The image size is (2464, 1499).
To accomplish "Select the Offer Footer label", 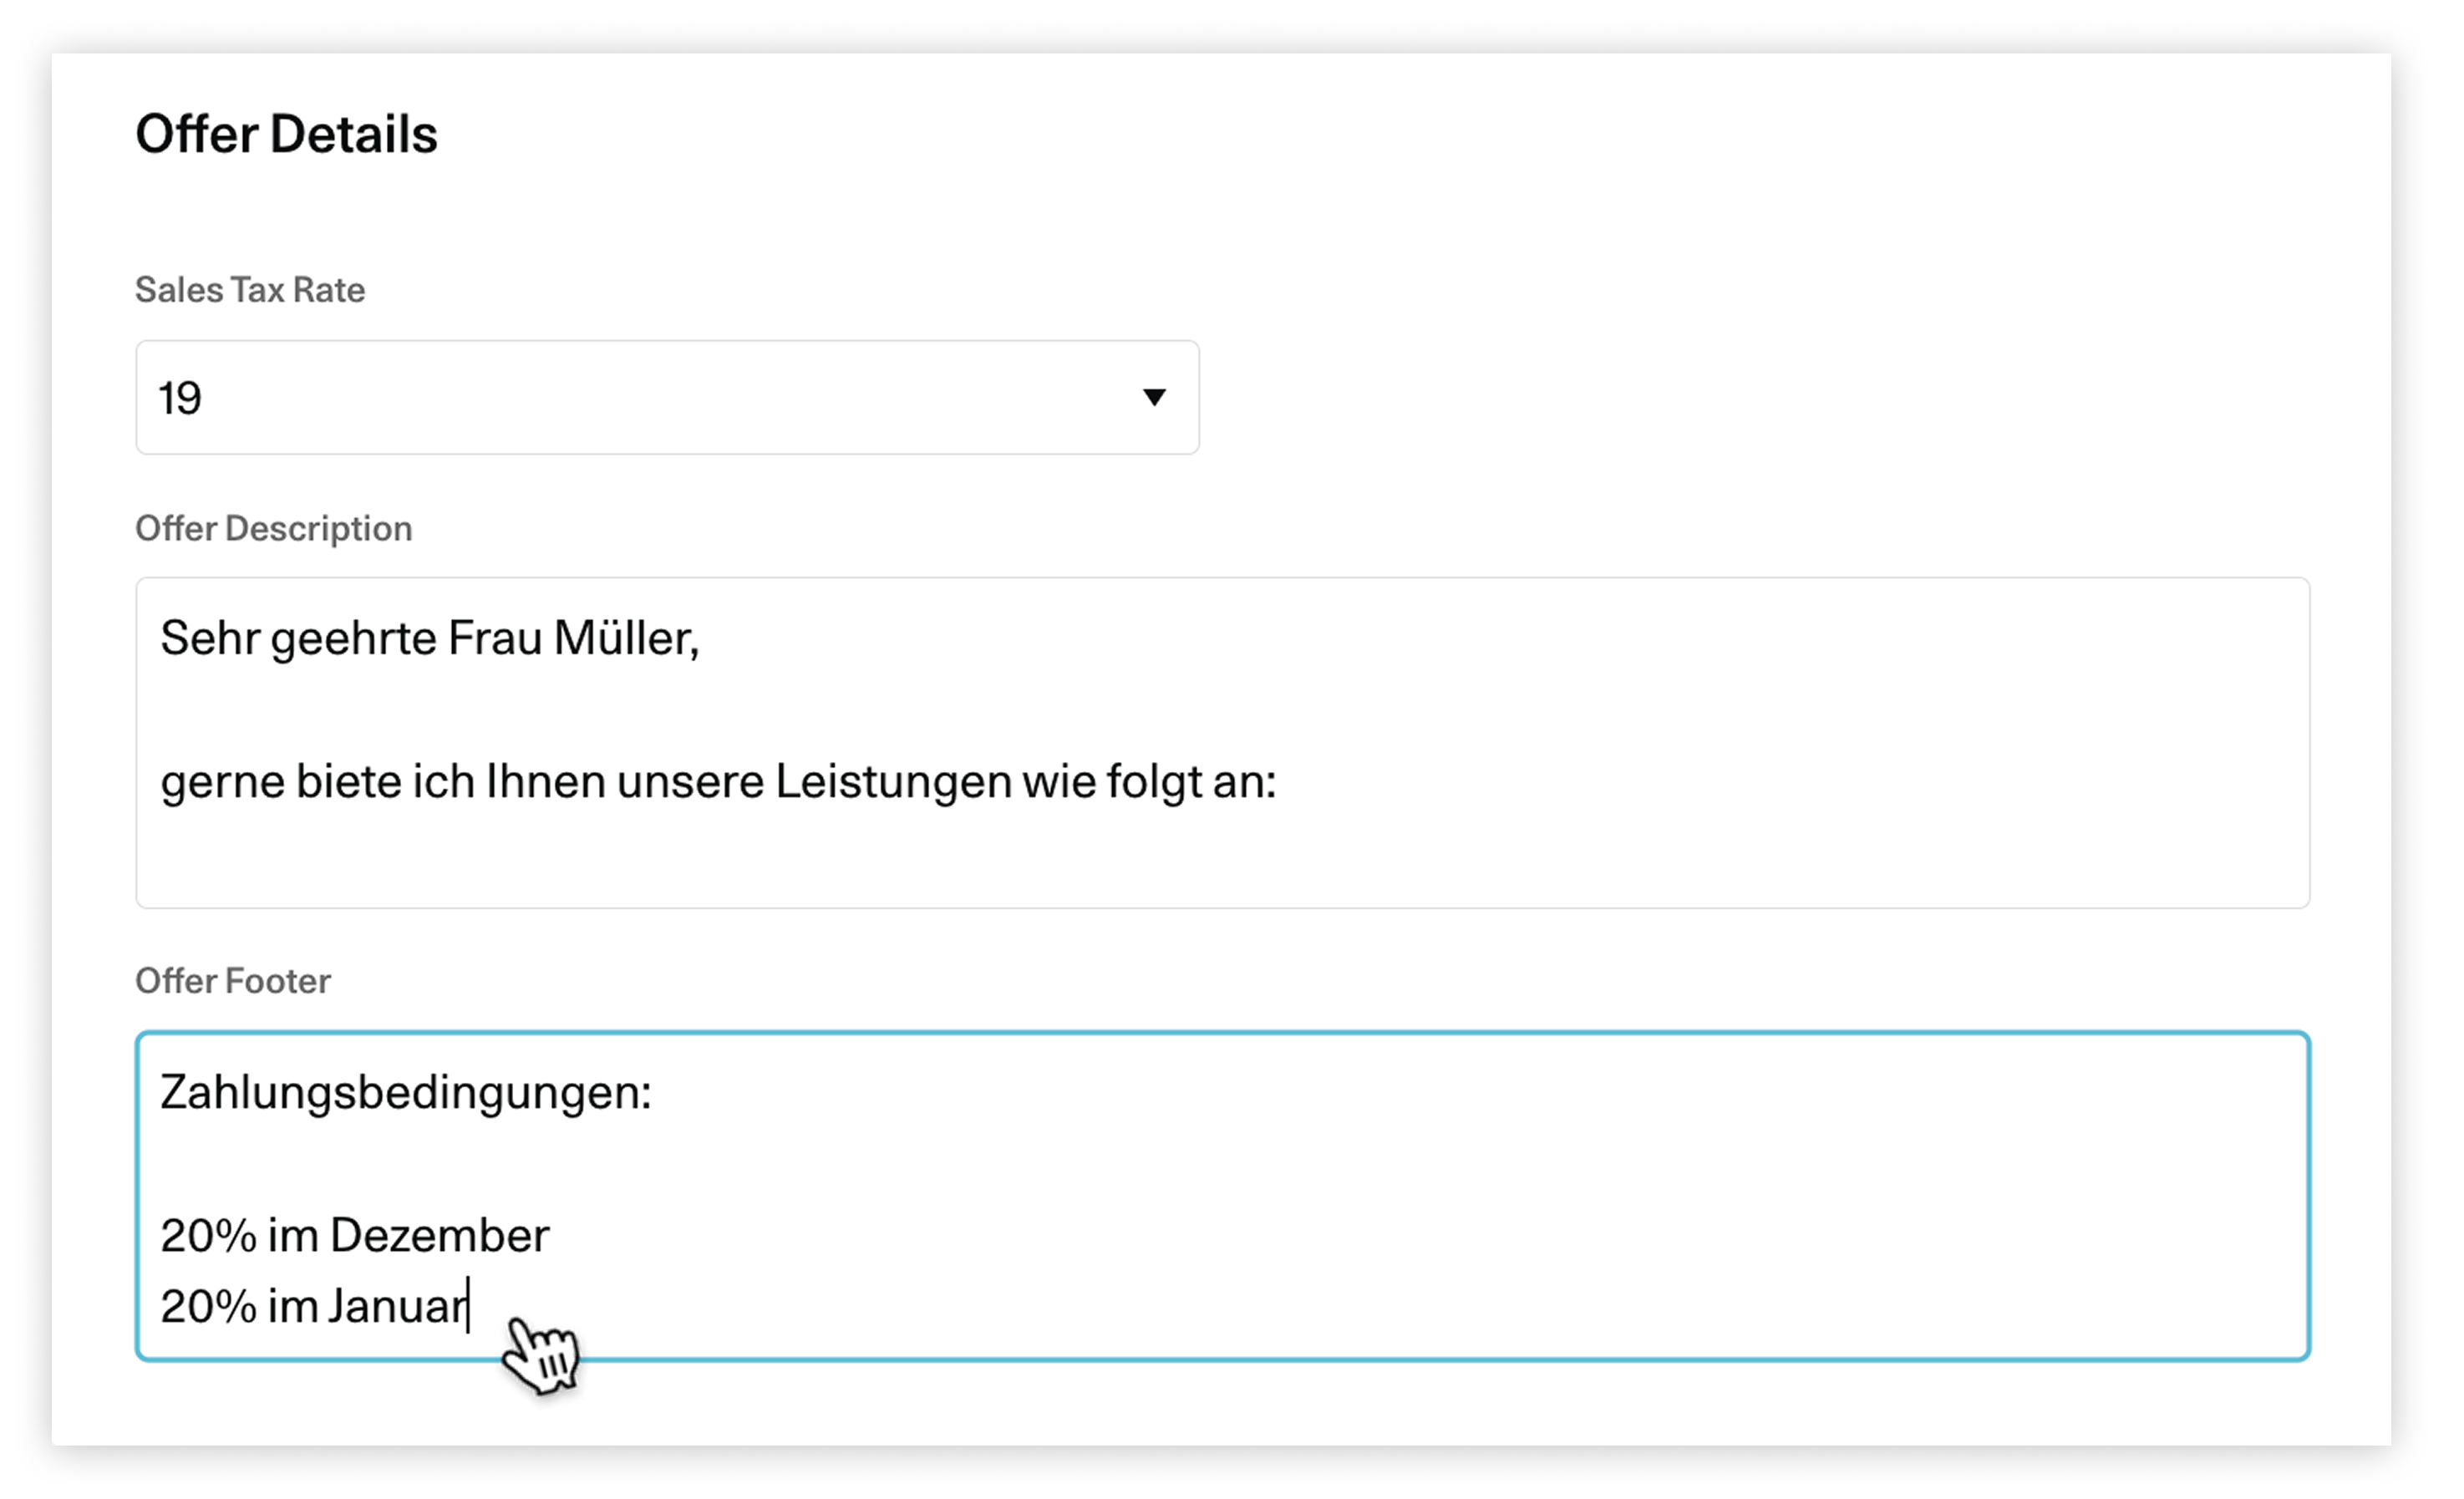I will (232, 981).
